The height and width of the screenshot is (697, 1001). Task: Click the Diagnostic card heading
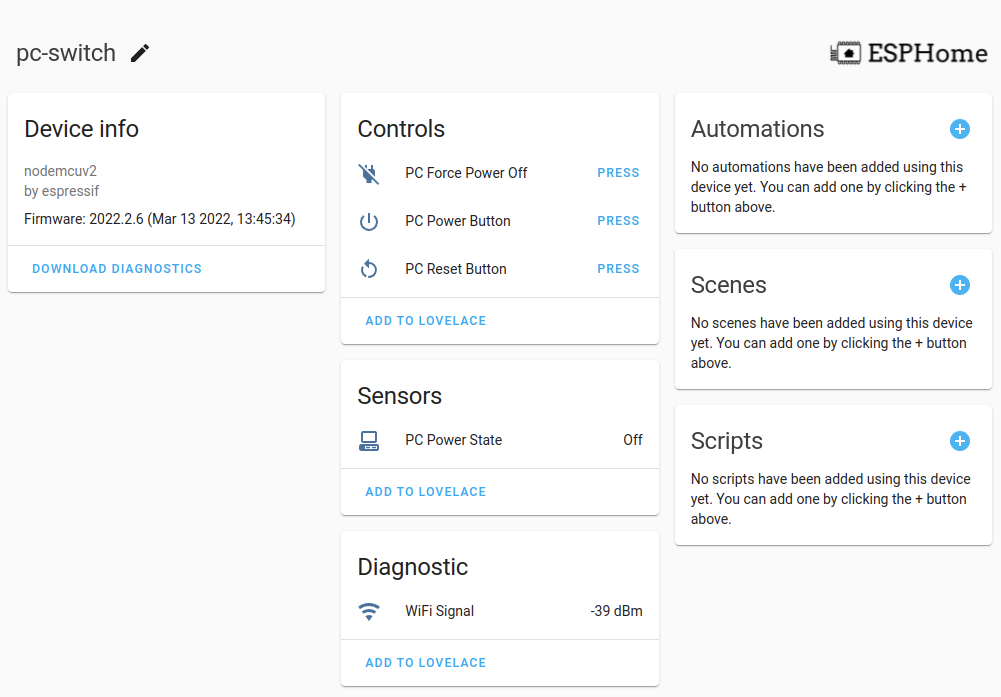(x=412, y=567)
